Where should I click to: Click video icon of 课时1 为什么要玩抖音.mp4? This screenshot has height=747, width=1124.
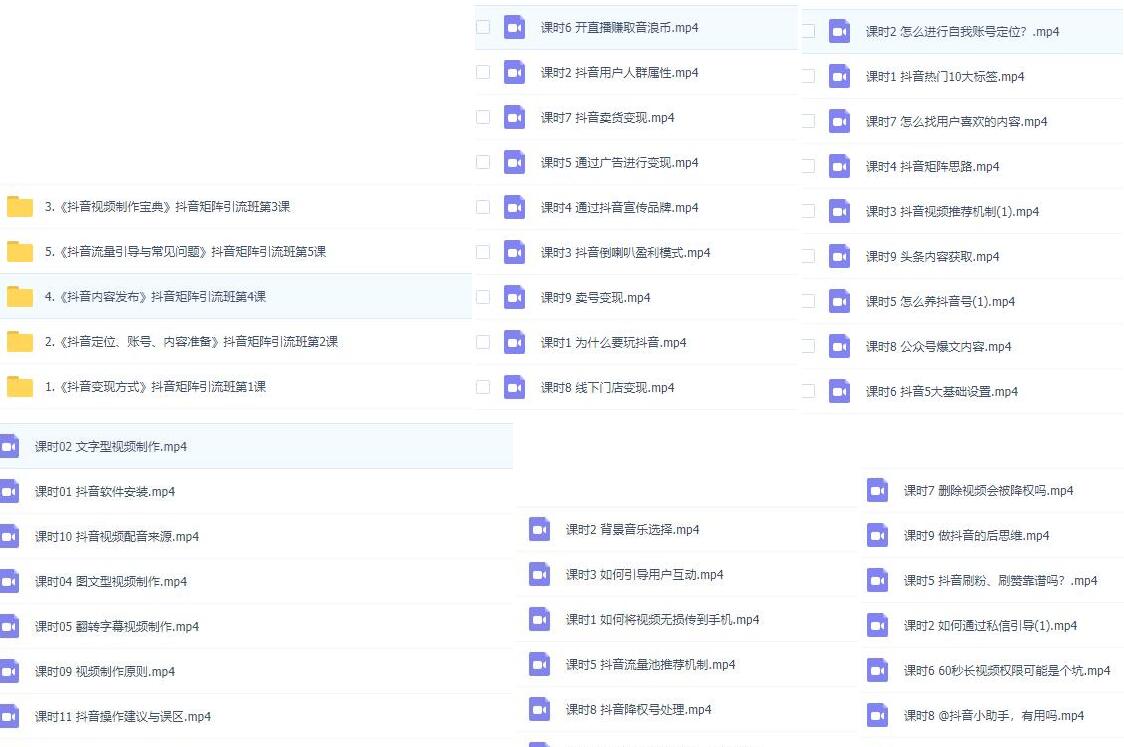(x=515, y=343)
